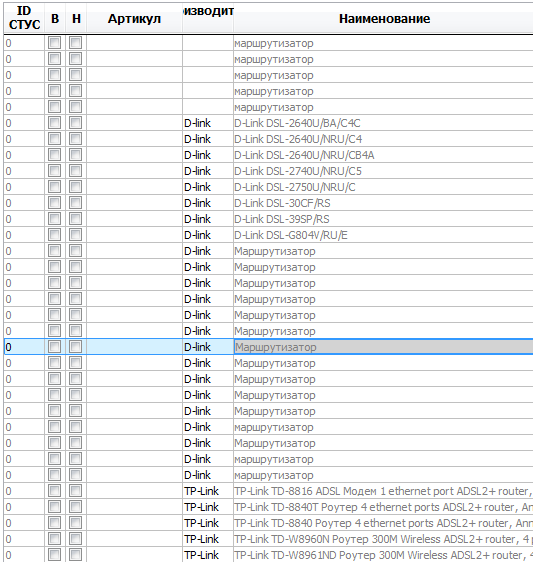Click Артикул cell in TP-Link TD-8840T row
Screen dimensions: 533x562
134,507
